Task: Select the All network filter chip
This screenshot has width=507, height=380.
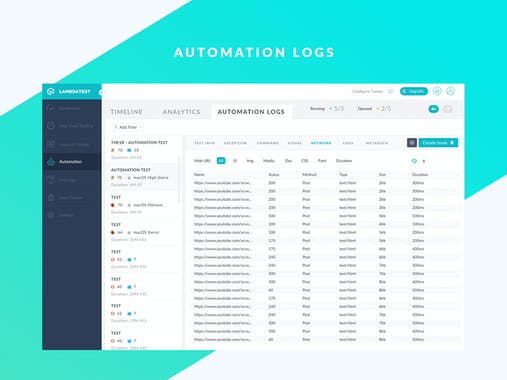Action: 221,161
